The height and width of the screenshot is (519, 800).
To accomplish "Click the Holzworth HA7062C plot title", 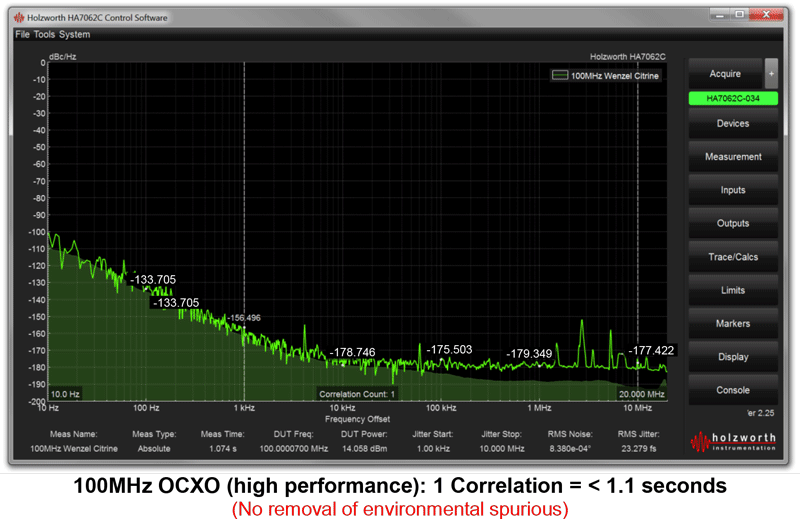I will [x=628, y=57].
